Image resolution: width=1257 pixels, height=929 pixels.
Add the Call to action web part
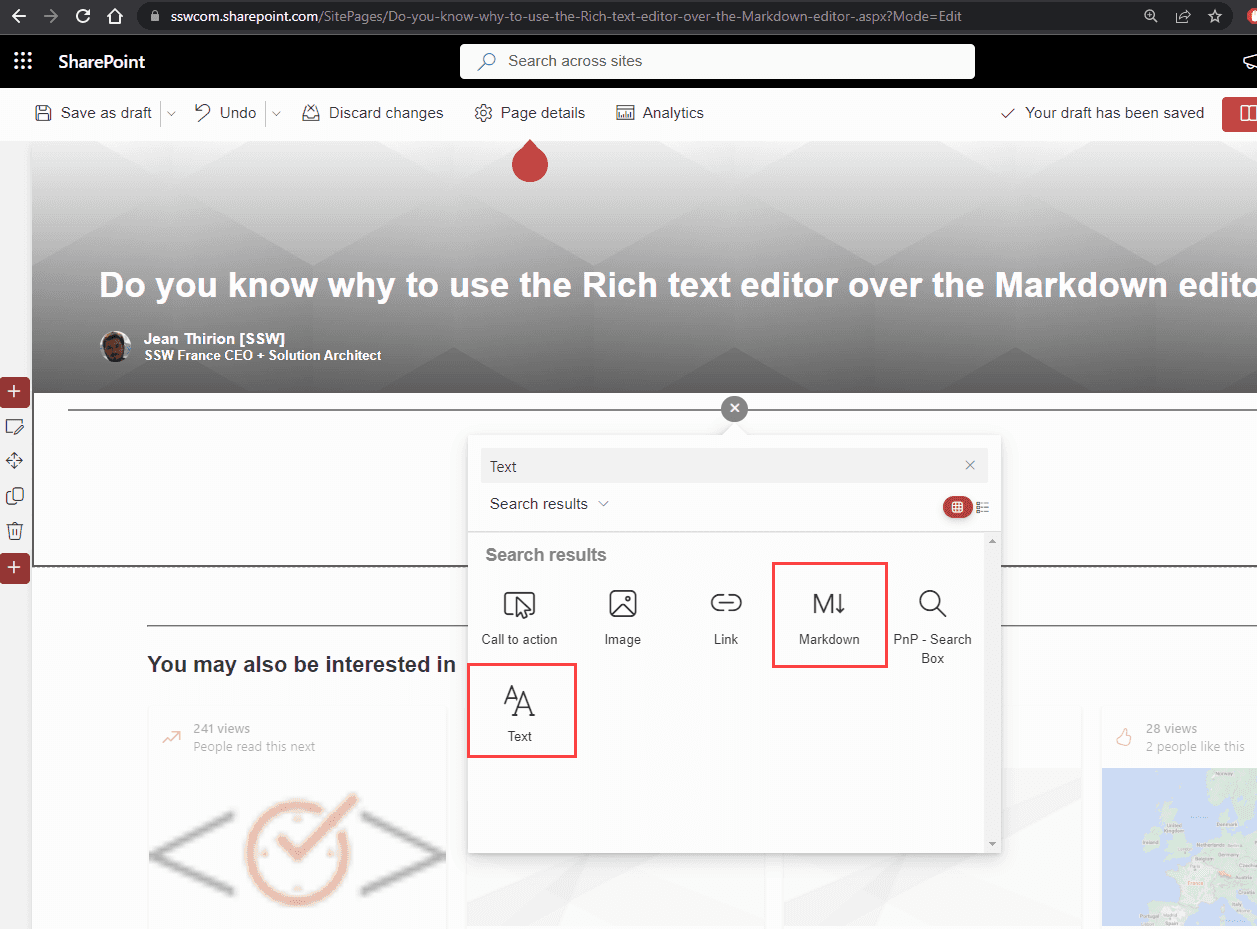(519, 617)
